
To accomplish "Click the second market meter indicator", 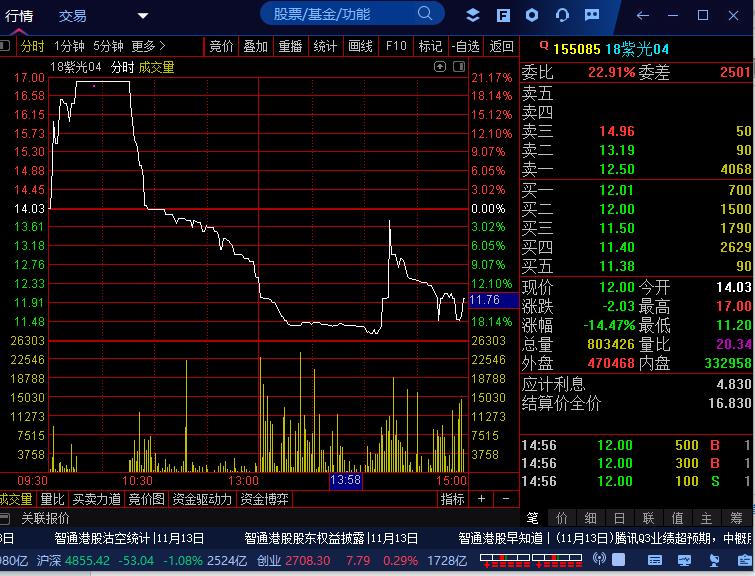I will [557, 561].
